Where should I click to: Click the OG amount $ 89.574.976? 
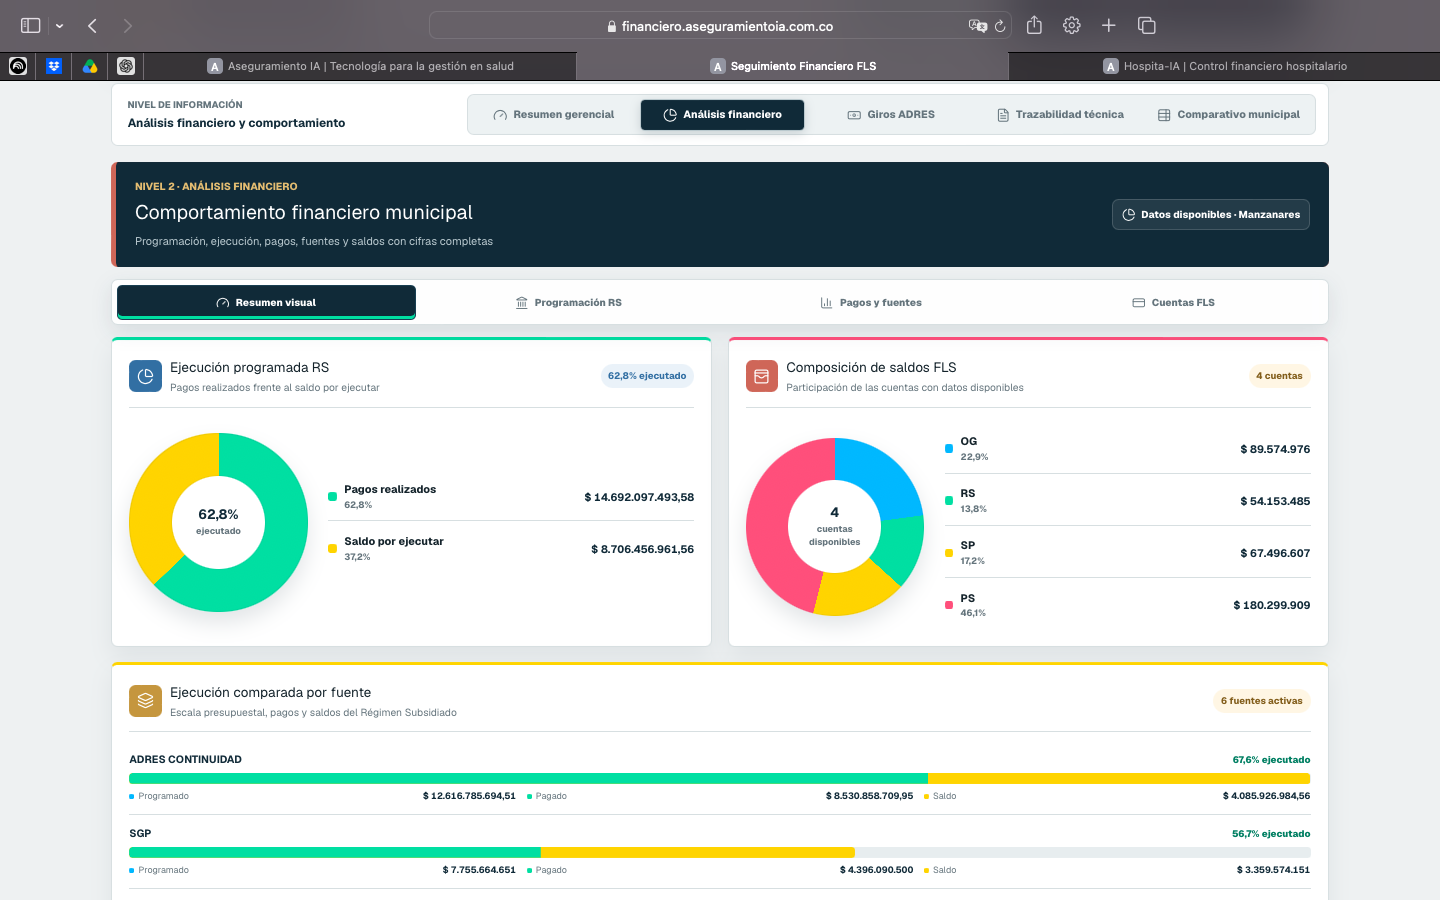(1275, 449)
